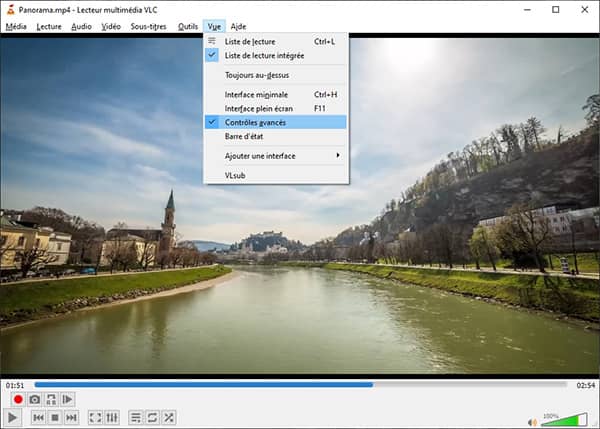Viewport: 600px width, 429px height.
Task: Switch to Interface minimale
Action: tap(276, 95)
